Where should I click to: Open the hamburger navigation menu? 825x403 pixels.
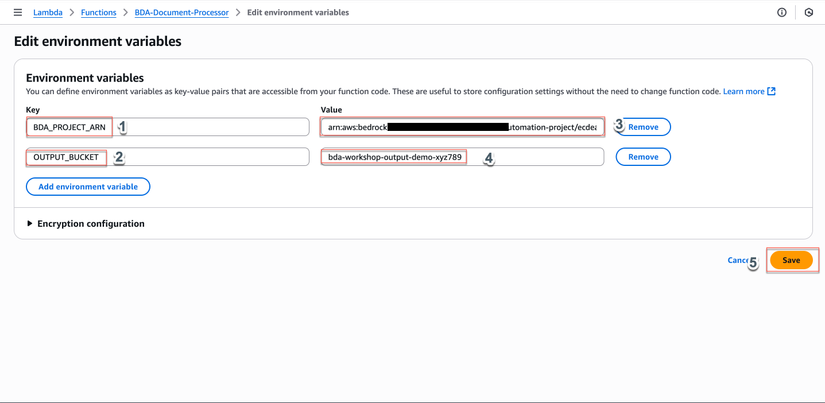click(17, 12)
